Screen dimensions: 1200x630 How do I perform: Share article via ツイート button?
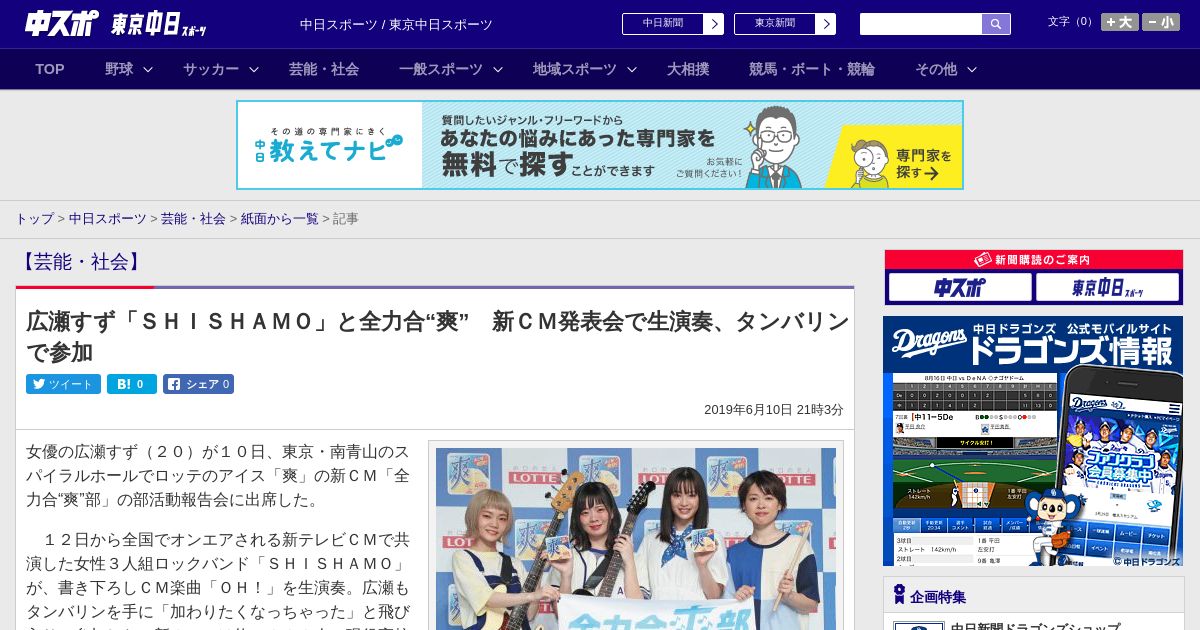point(63,384)
